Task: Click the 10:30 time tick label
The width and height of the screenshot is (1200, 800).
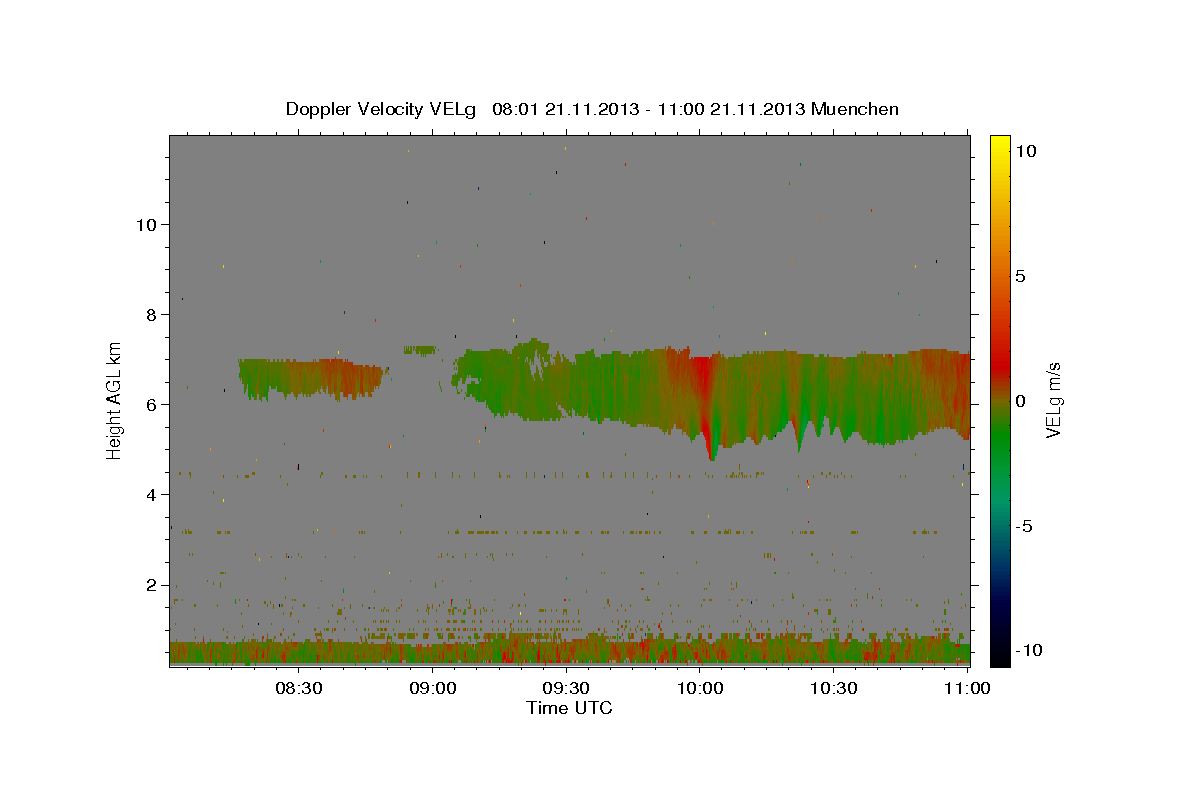Action: 834,688
